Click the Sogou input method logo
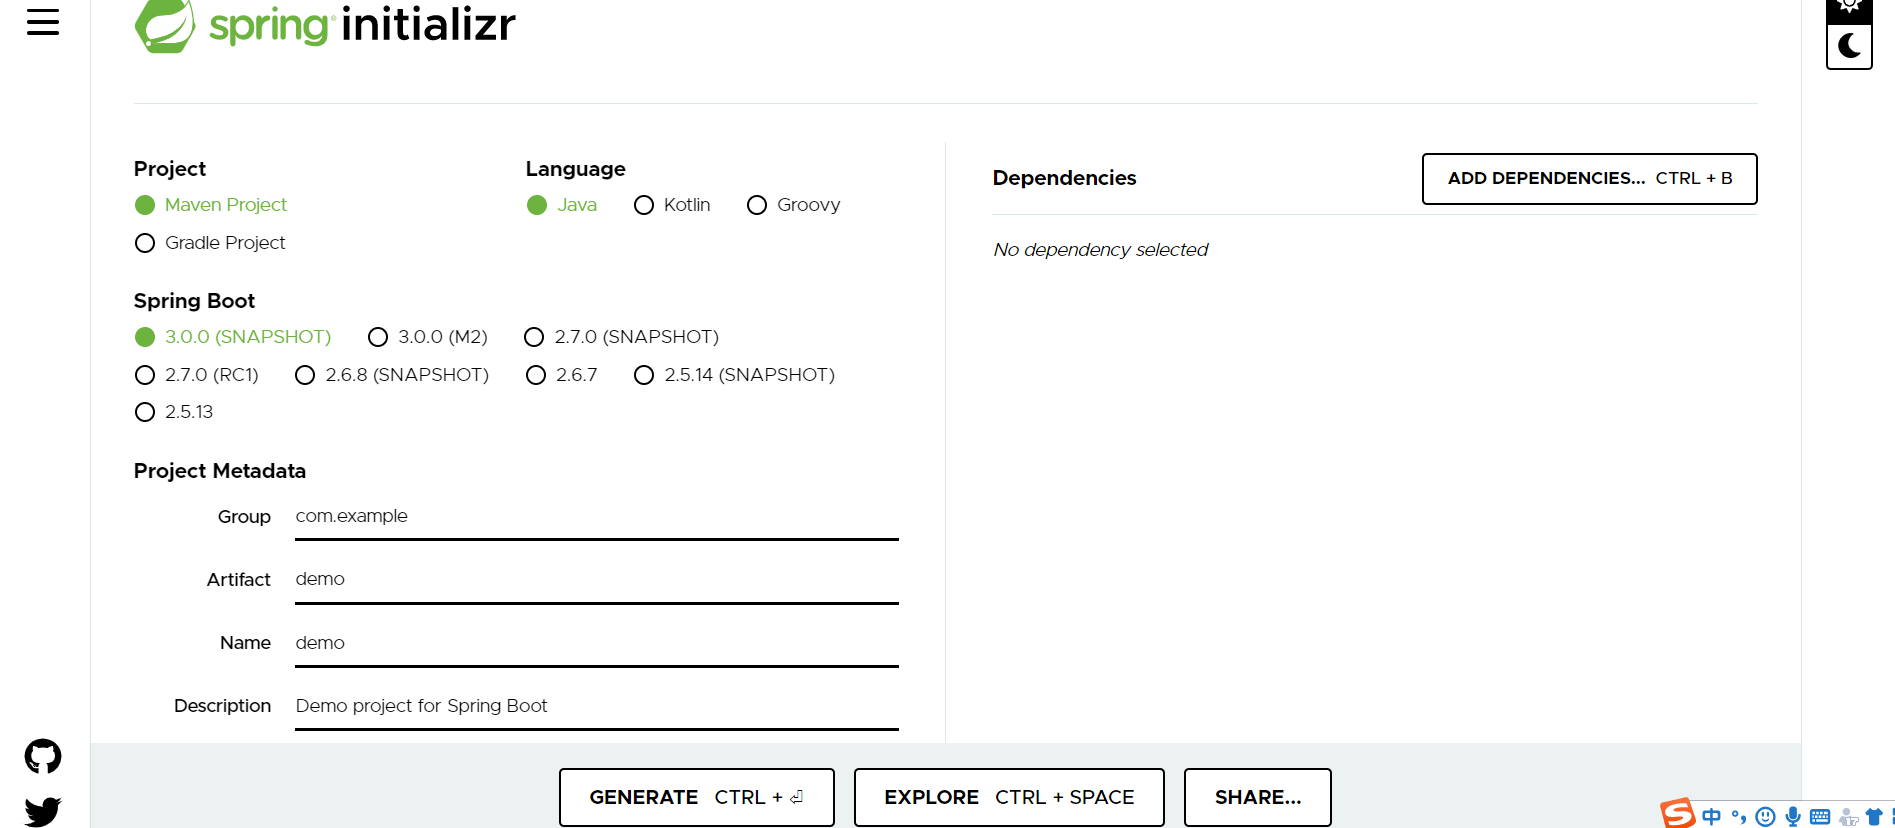This screenshot has height=828, width=1895. [1678, 814]
